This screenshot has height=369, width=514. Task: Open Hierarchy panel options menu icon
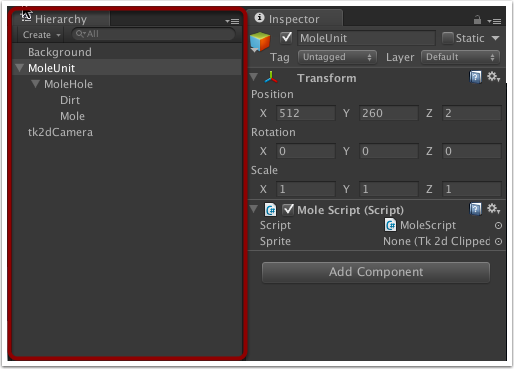click(x=232, y=21)
